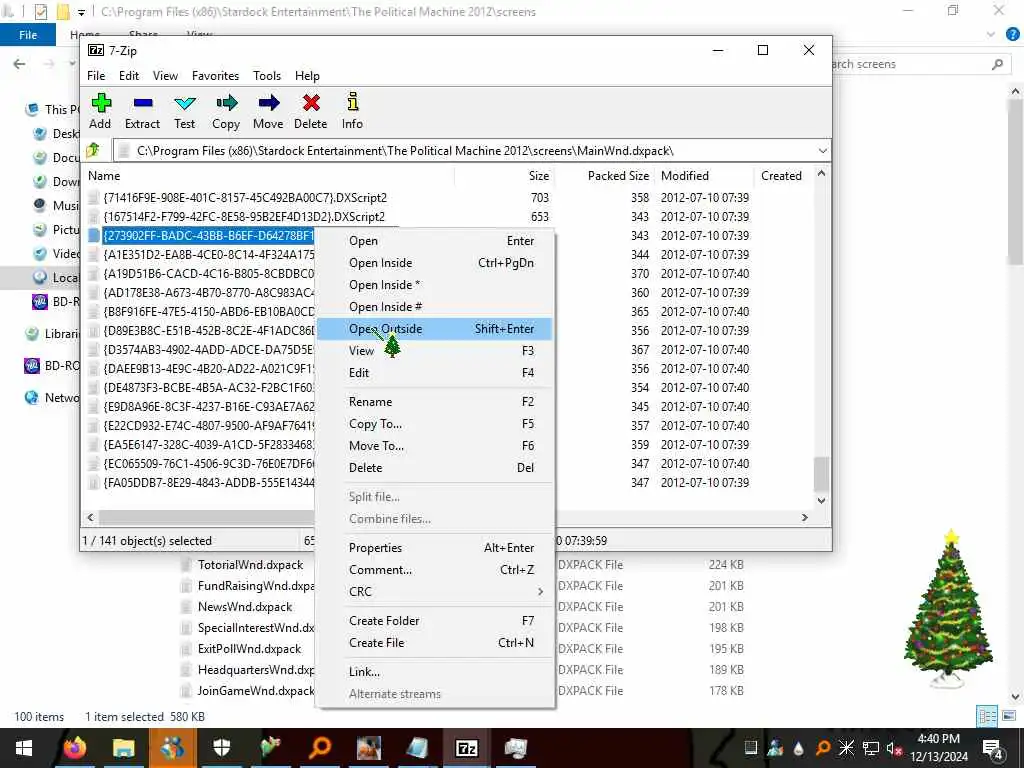Open File Explorer taskbar icon
Viewport: 1024px width, 768px height.
pos(123,748)
